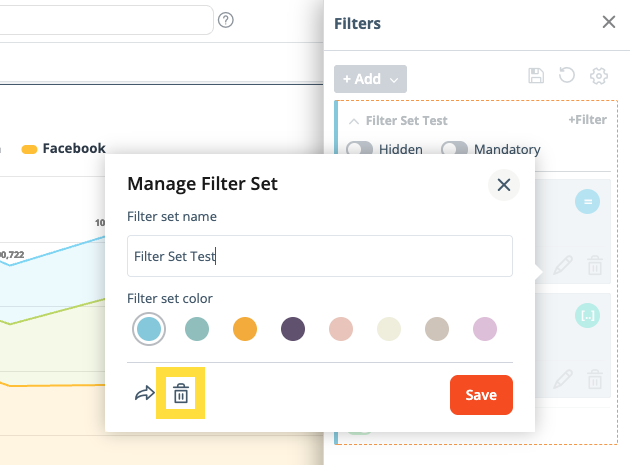This screenshot has width=630, height=465.
Task: Click the pencil edit icon of first filter
Action: [563, 265]
